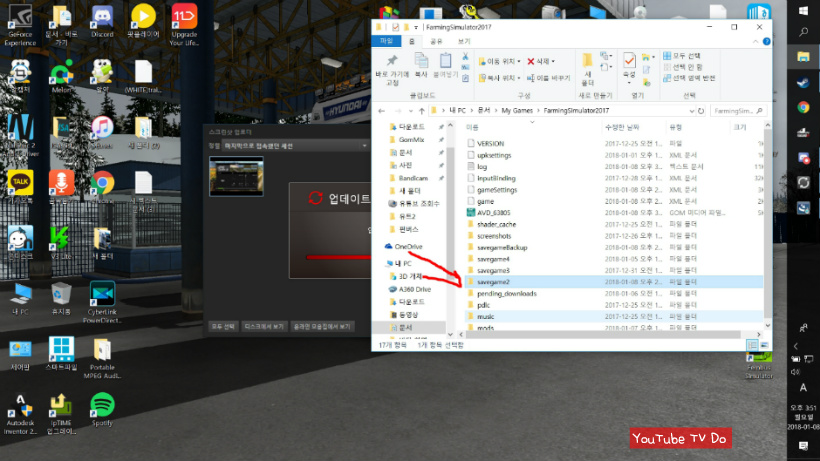Click the Properties (속성) checkmark icon
This screenshot has height=461, width=820.
pyautogui.click(x=629, y=61)
